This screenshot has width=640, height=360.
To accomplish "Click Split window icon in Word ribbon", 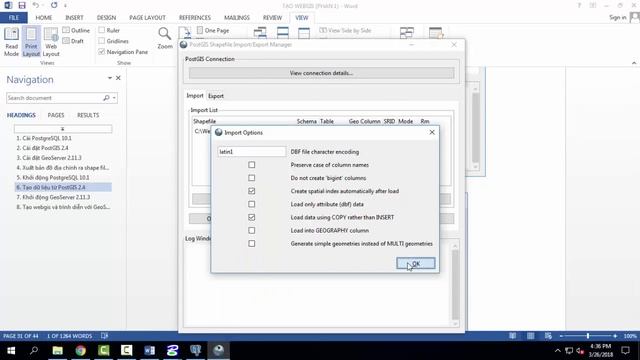I will click(304, 33).
